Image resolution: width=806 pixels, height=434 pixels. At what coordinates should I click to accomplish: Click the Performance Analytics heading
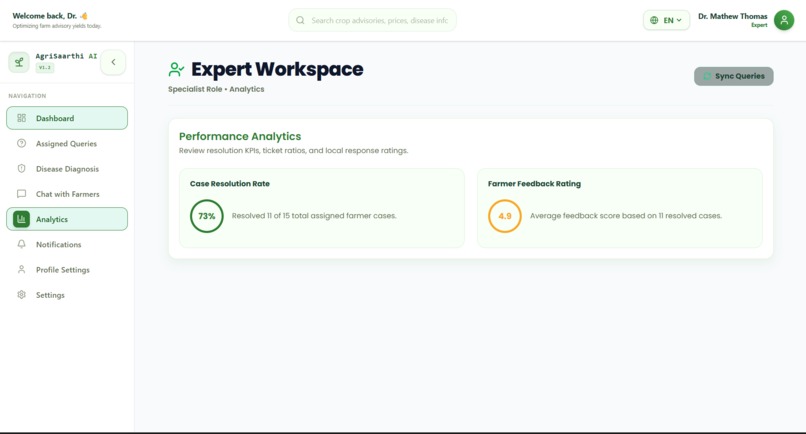point(240,136)
